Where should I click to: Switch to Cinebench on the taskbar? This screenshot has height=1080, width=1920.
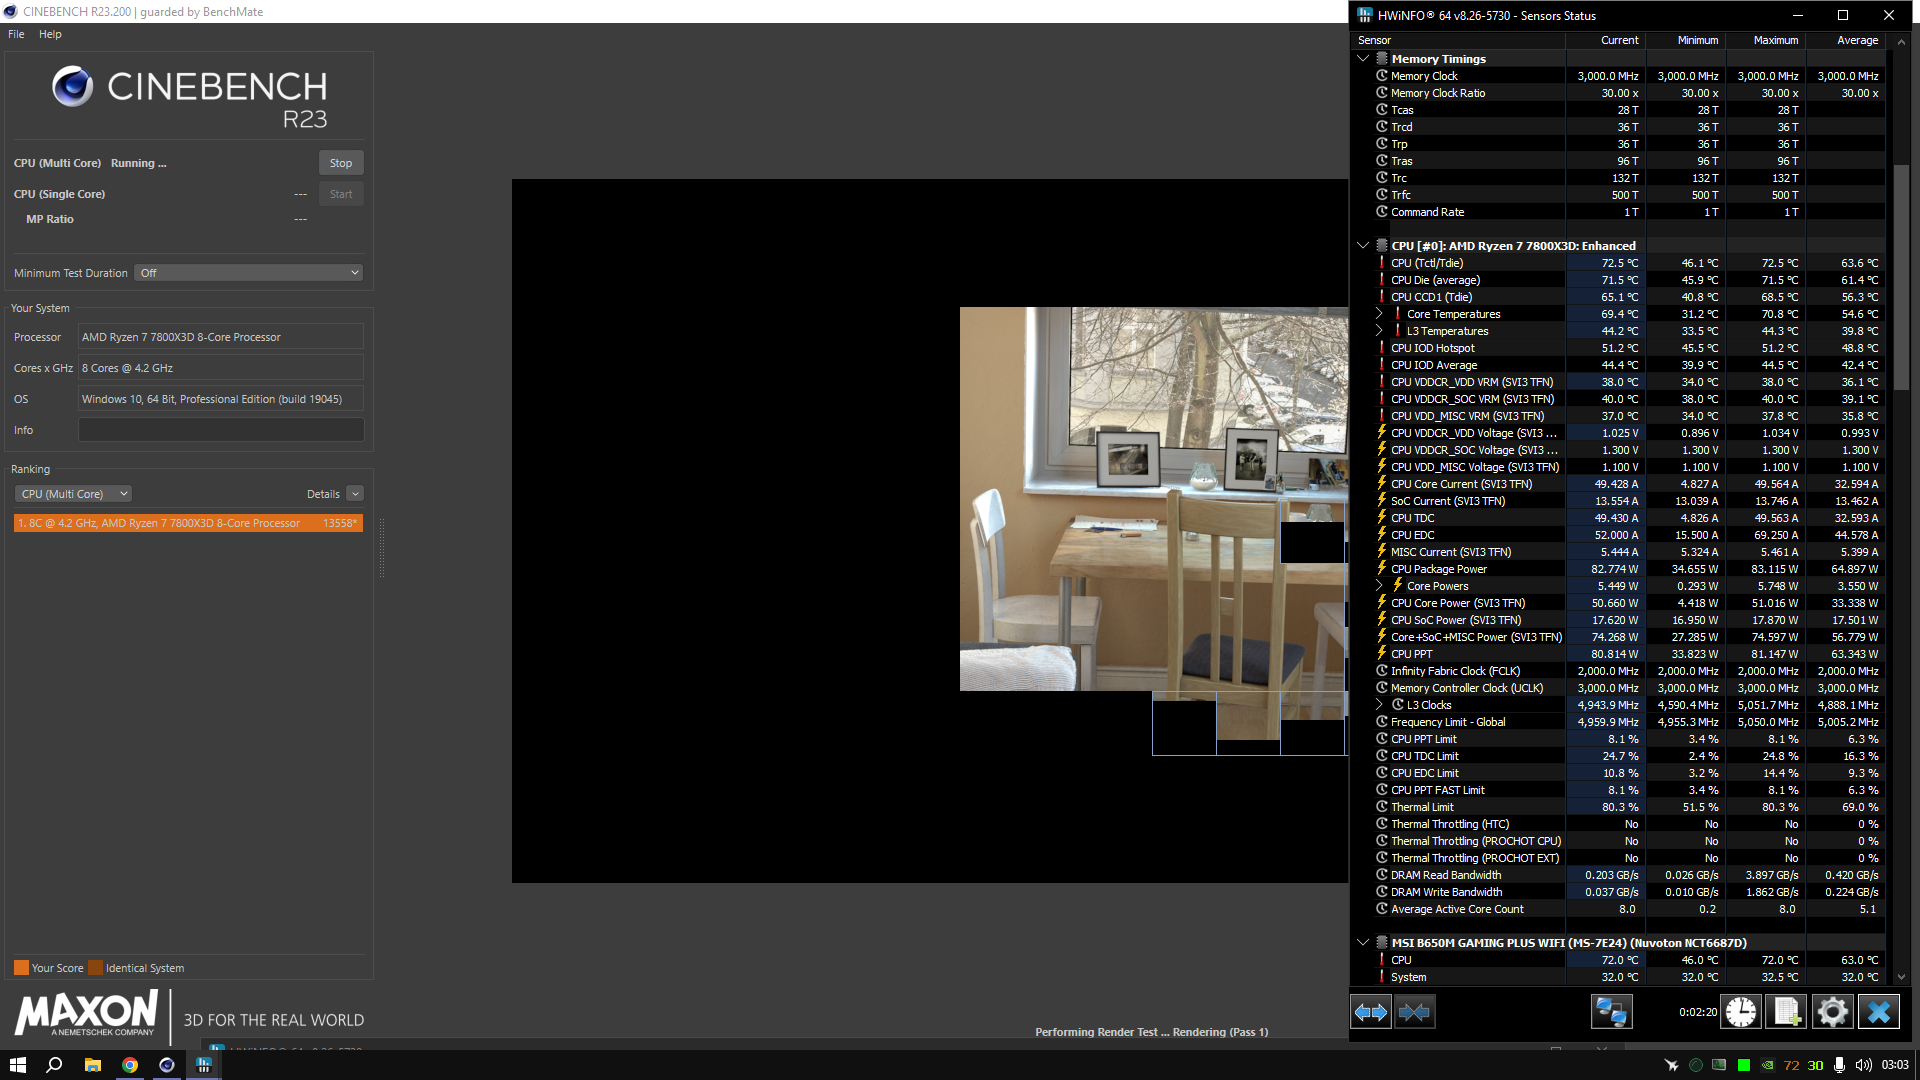(166, 1065)
